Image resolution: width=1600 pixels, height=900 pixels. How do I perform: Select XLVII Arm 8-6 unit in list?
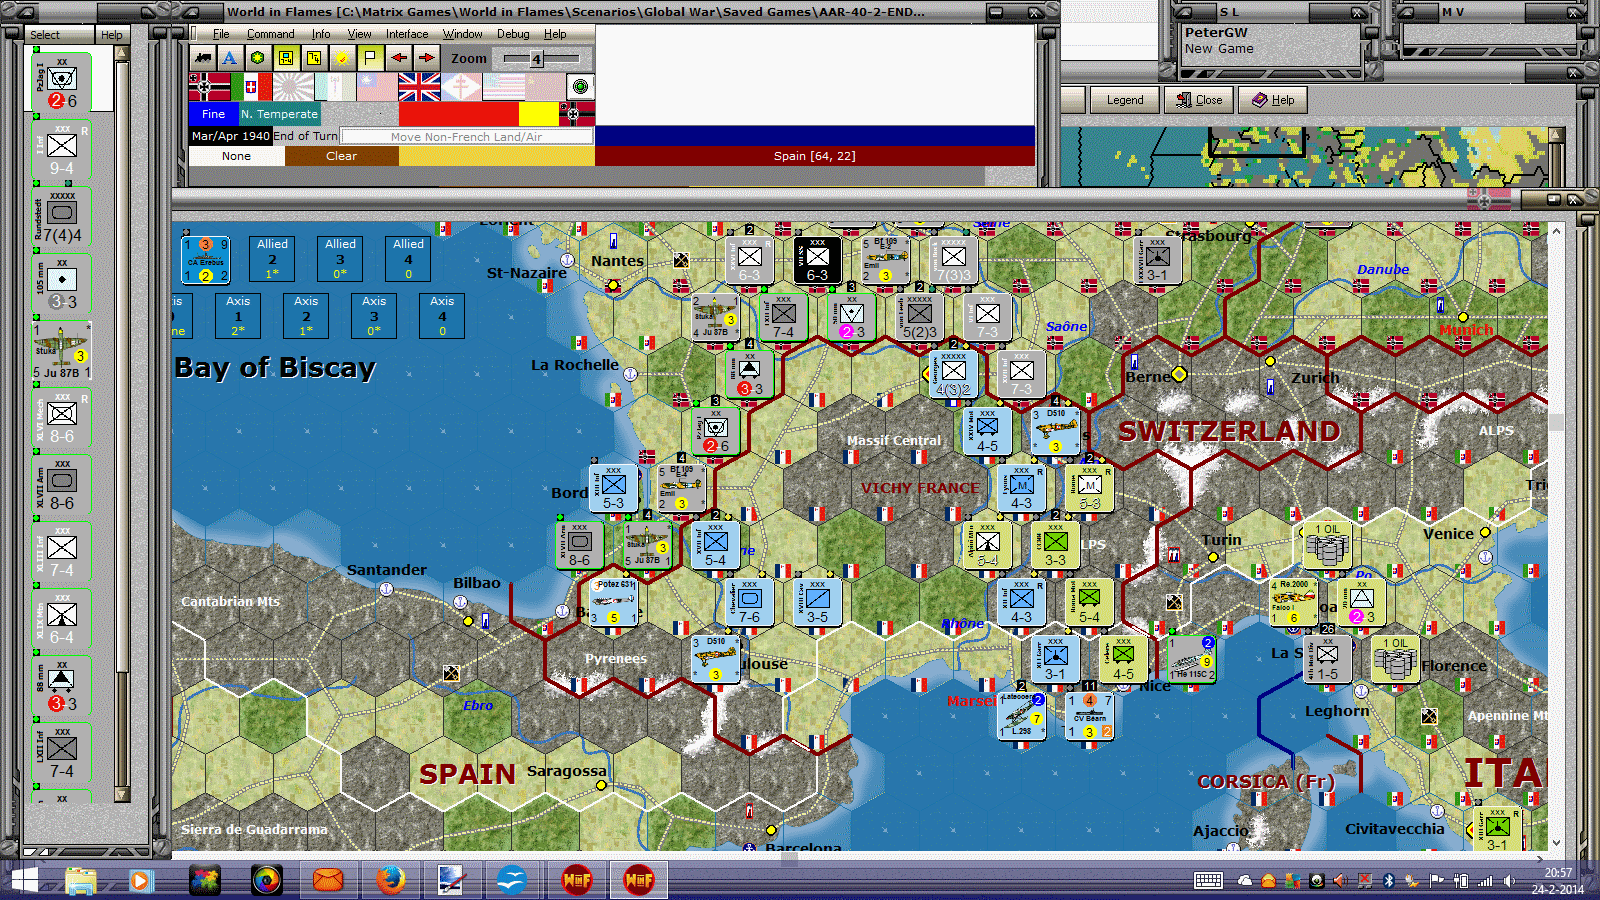coord(62,485)
